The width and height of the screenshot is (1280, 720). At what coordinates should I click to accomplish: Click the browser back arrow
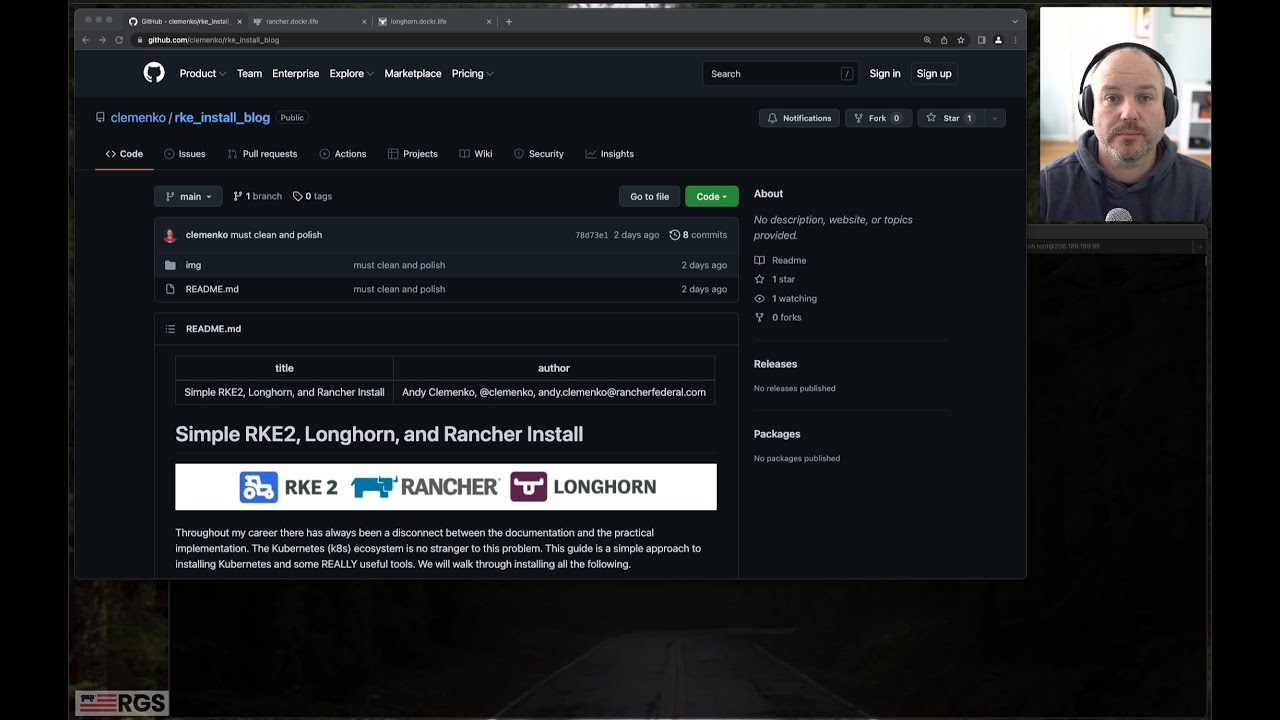click(85, 40)
